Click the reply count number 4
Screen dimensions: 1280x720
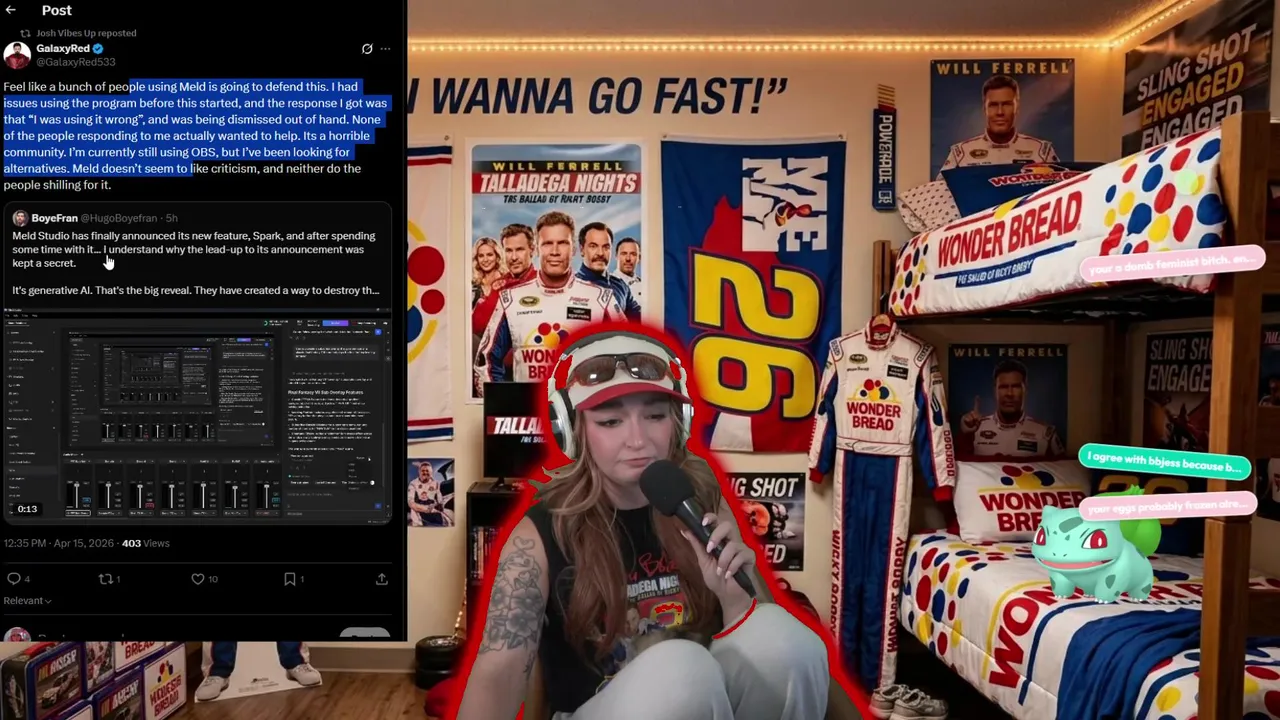[x=27, y=579]
